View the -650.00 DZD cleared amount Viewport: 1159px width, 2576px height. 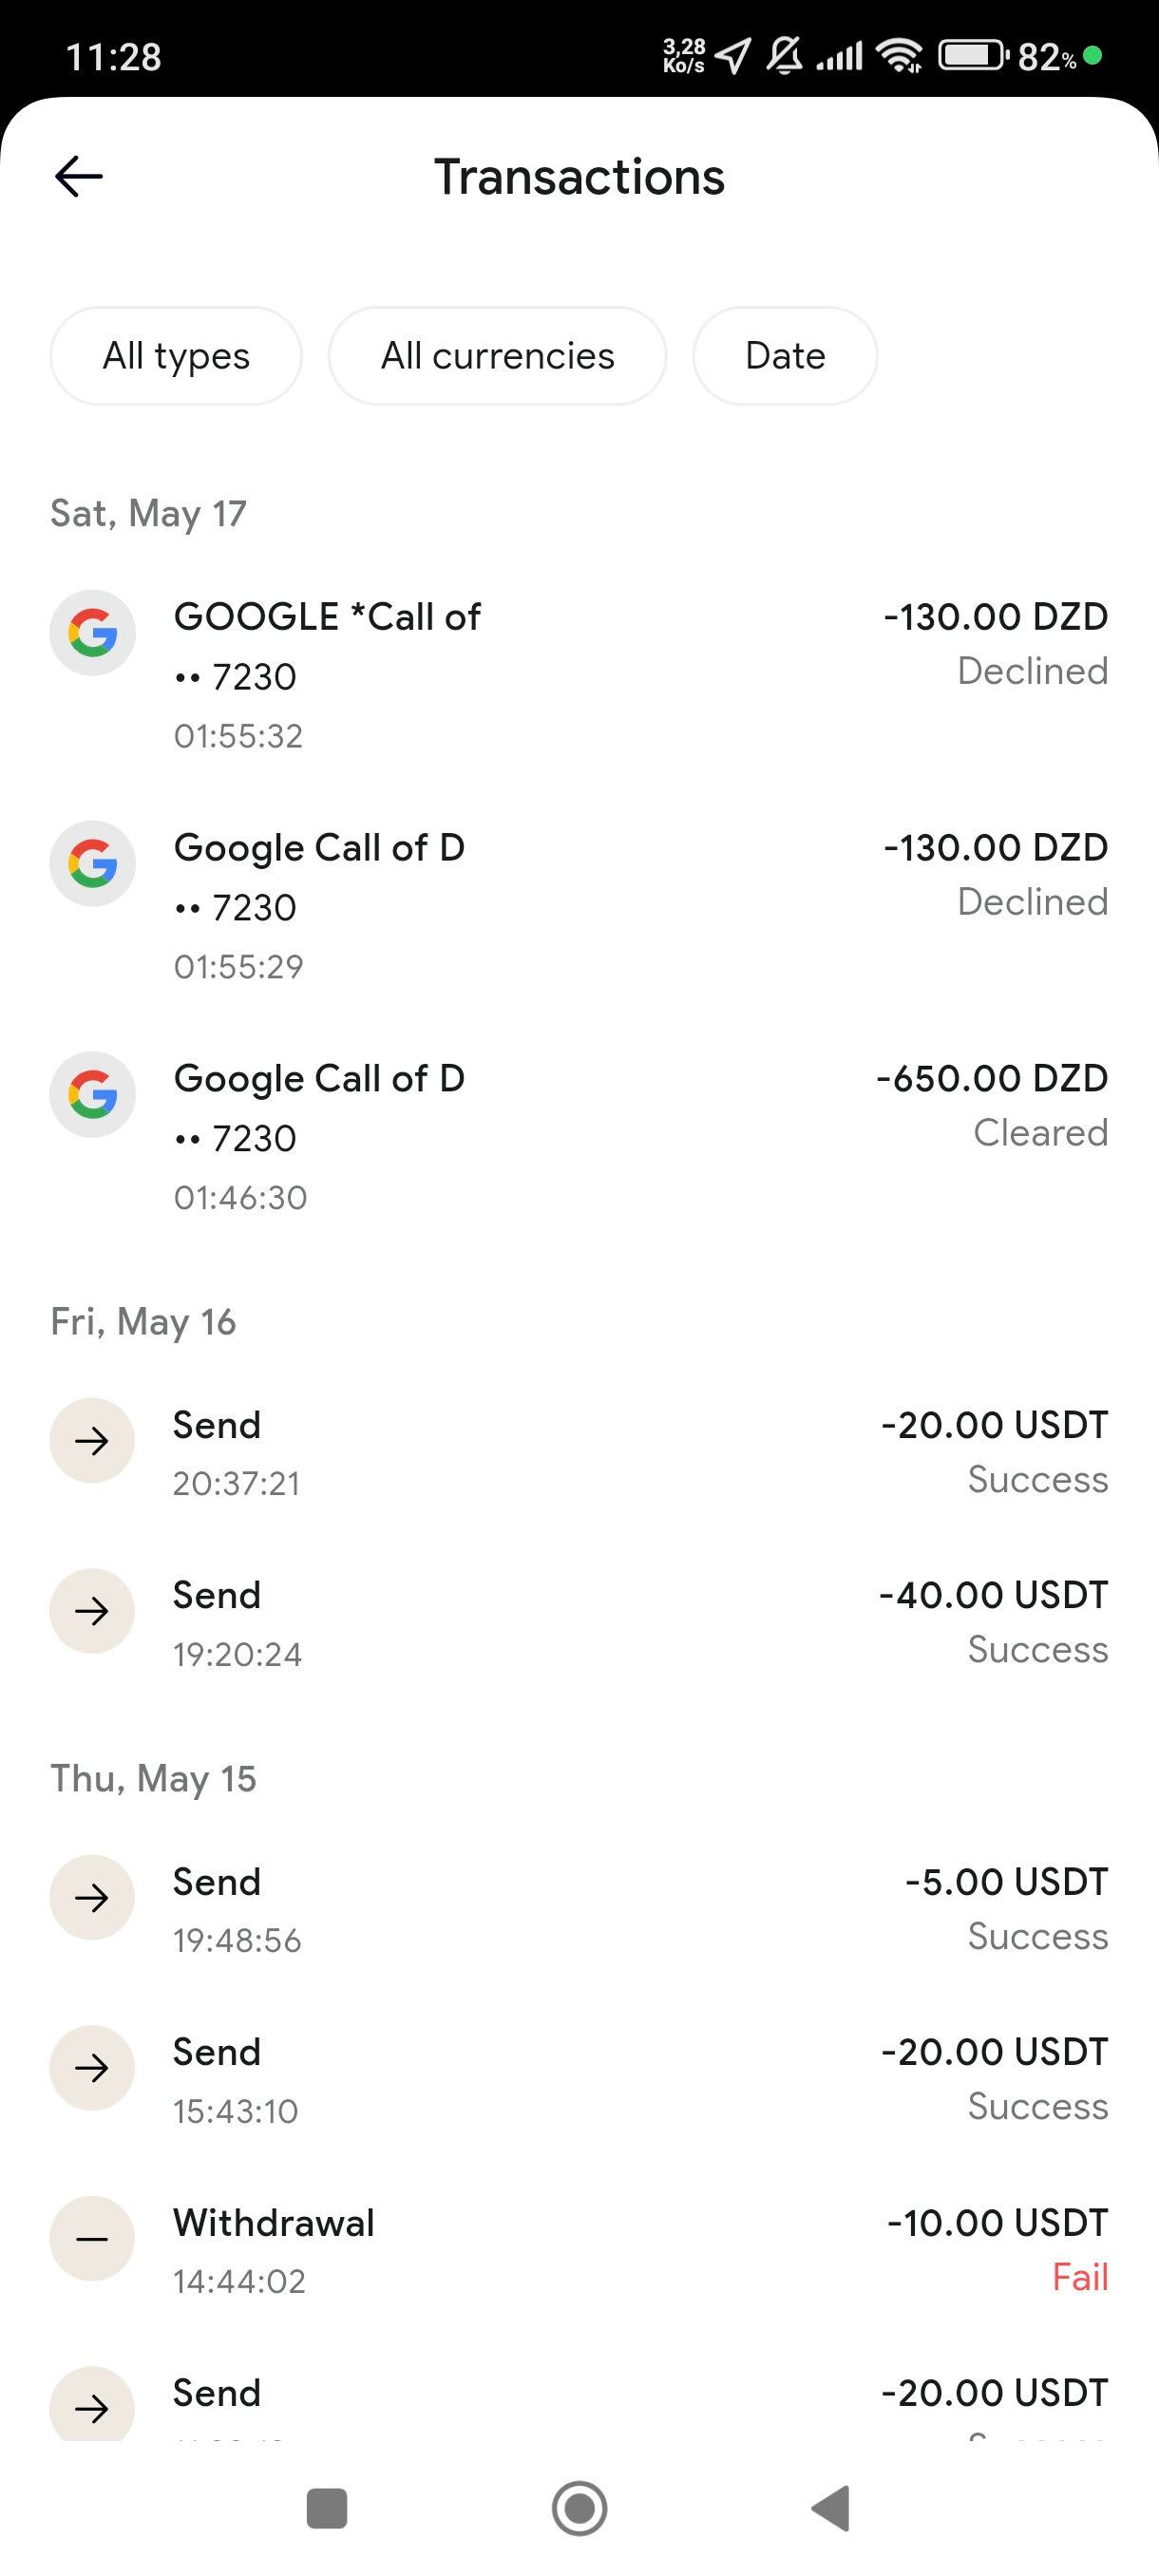point(991,1079)
